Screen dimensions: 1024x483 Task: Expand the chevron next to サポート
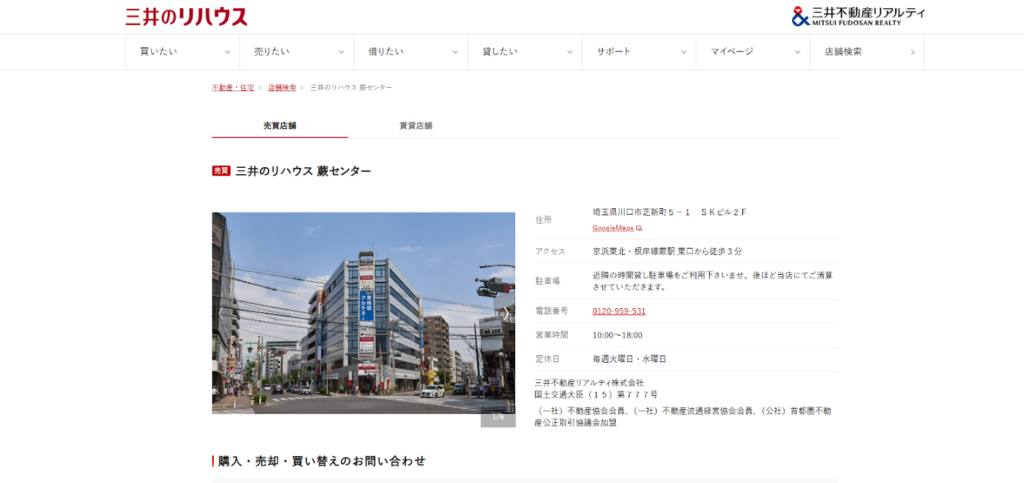point(683,52)
